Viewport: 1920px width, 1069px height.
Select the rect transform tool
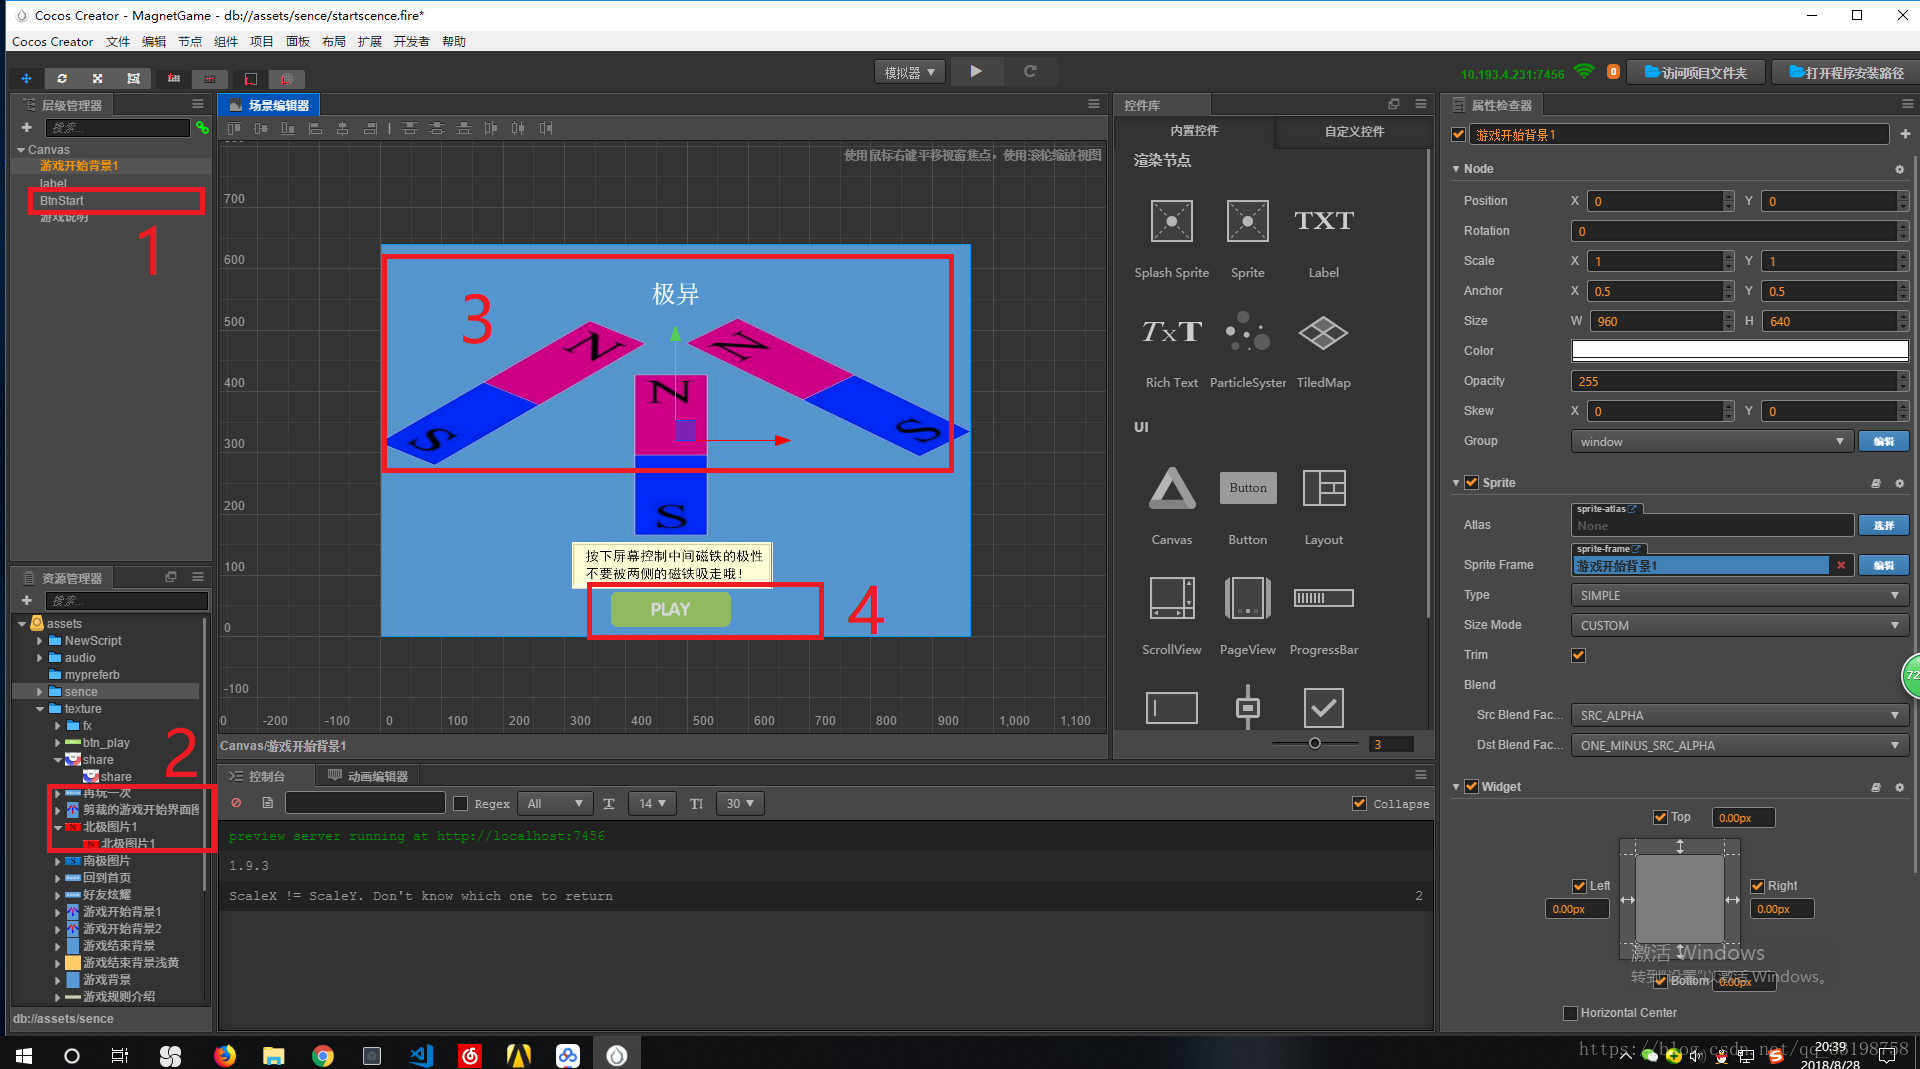133,78
